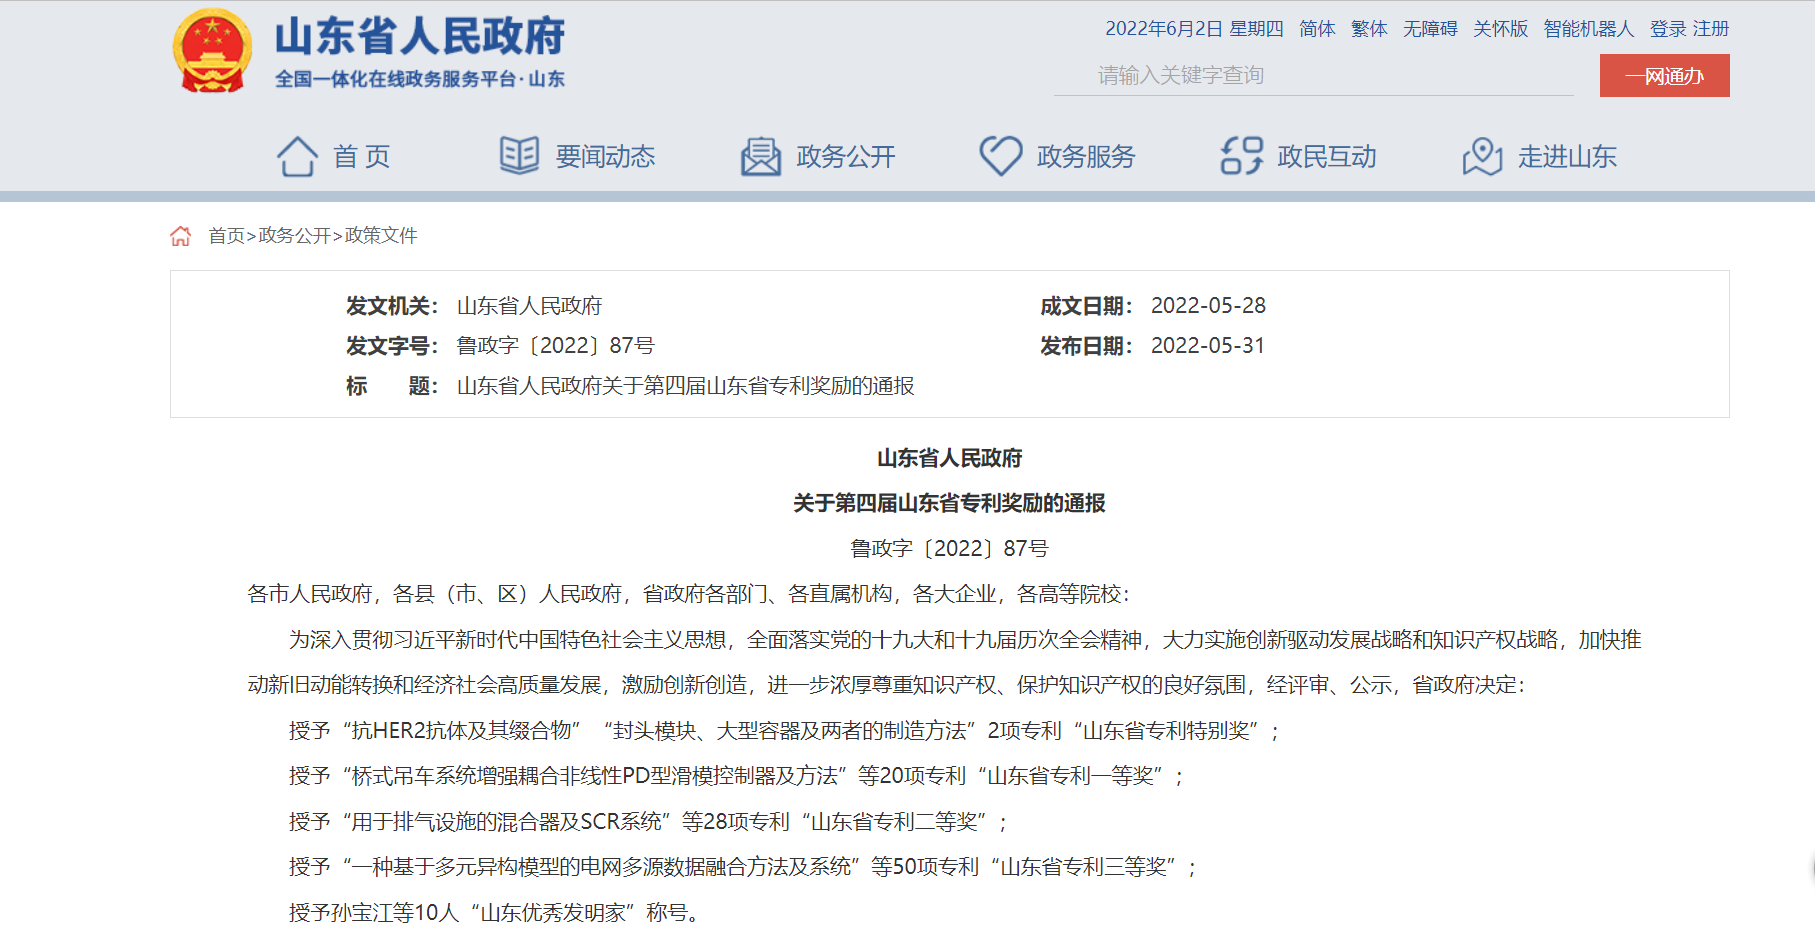
Task: Switch to 繁体 traditional Chinese
Action: [1369, 29]
